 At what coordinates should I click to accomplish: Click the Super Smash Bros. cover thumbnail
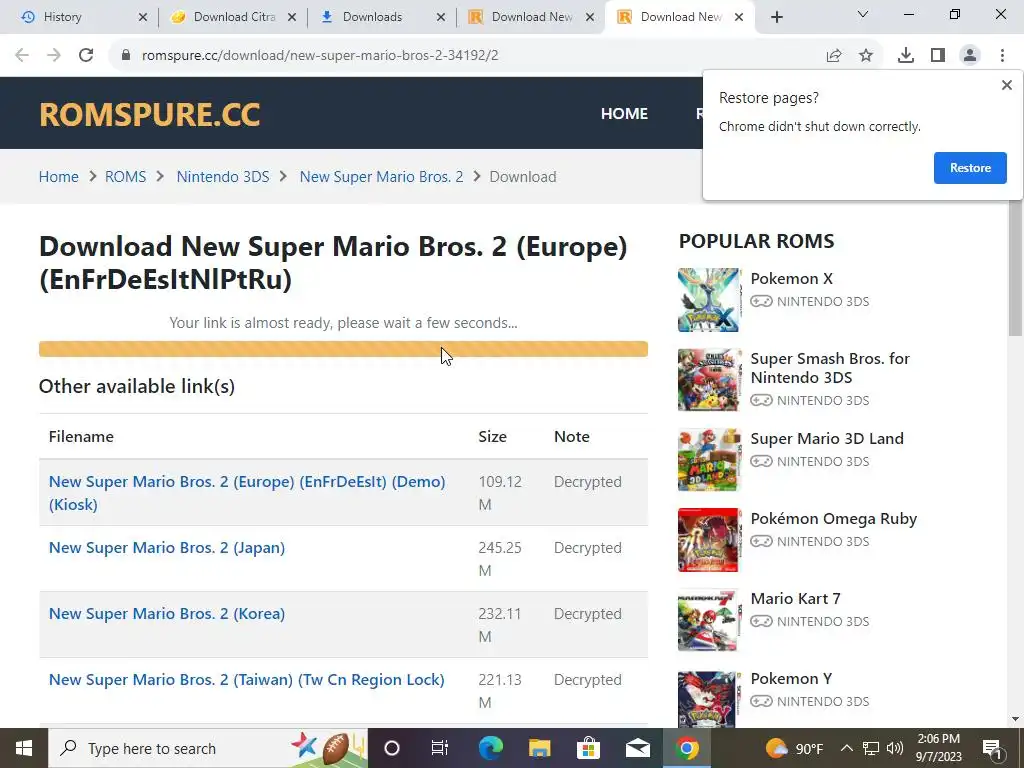click(709, 379)
